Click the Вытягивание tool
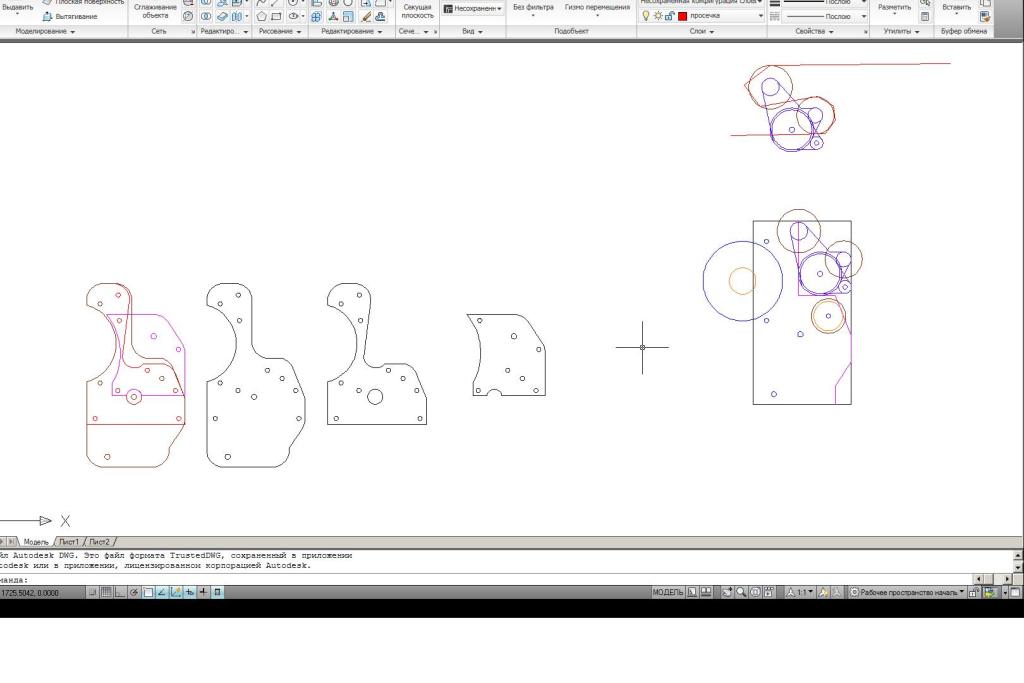This screenshot has height=683, width=1024. coord(71,16)
